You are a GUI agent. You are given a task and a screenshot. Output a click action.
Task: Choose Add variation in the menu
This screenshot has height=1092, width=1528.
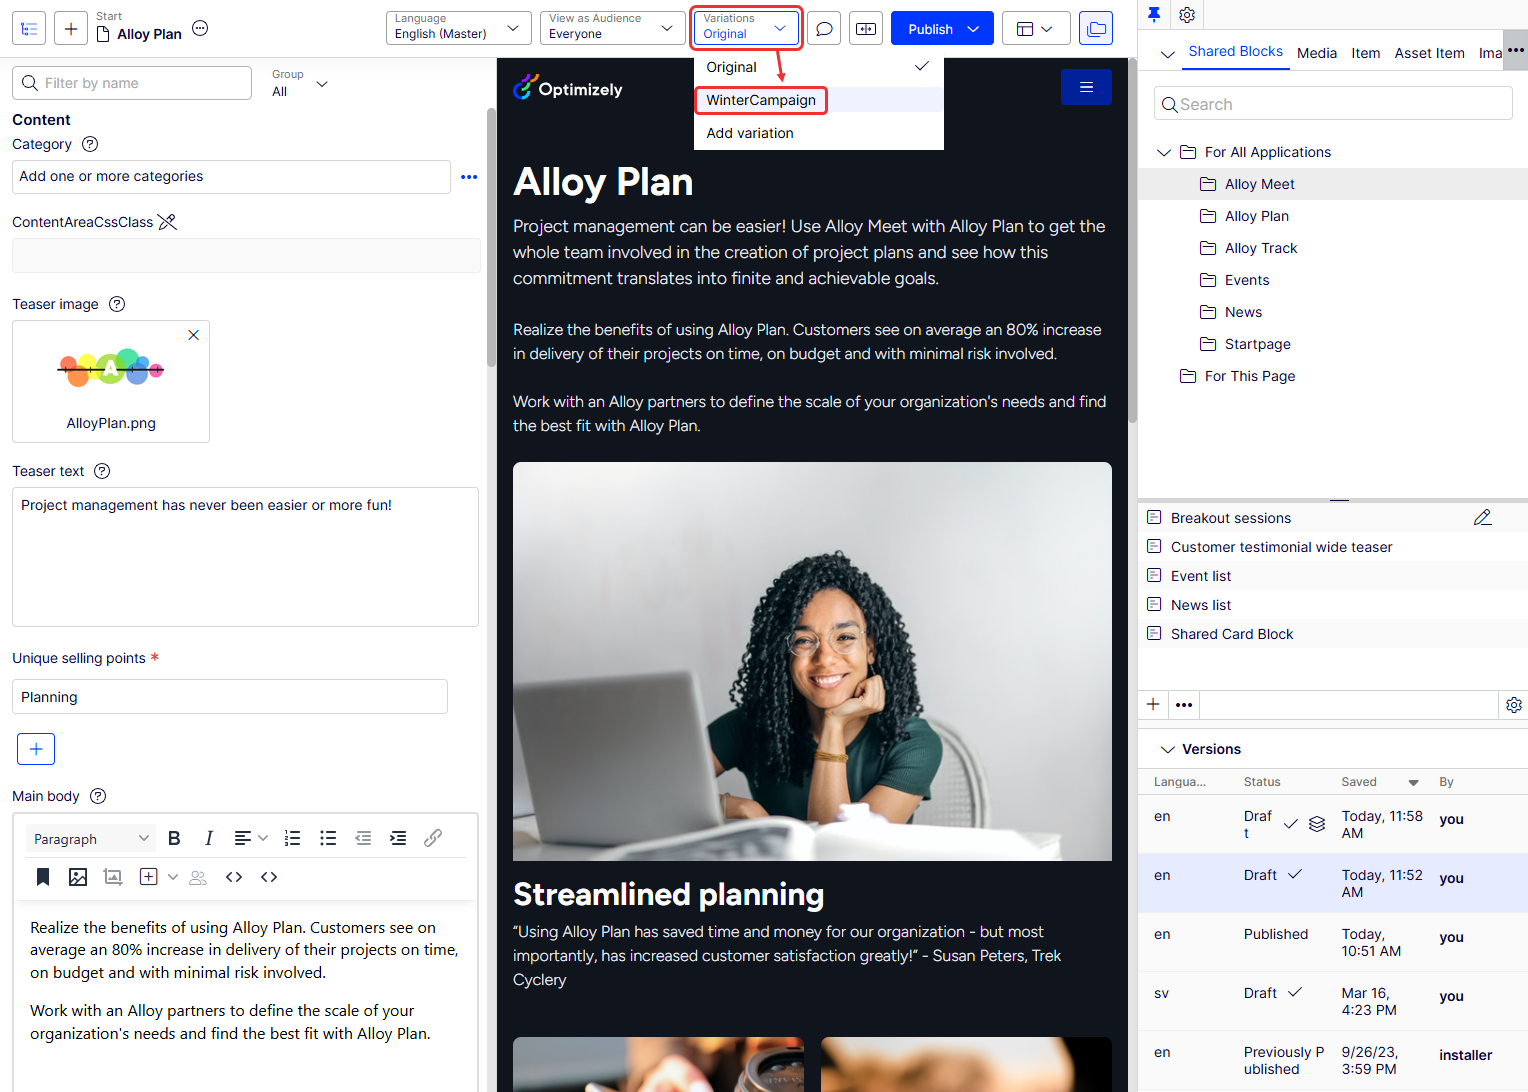point(750,133)
